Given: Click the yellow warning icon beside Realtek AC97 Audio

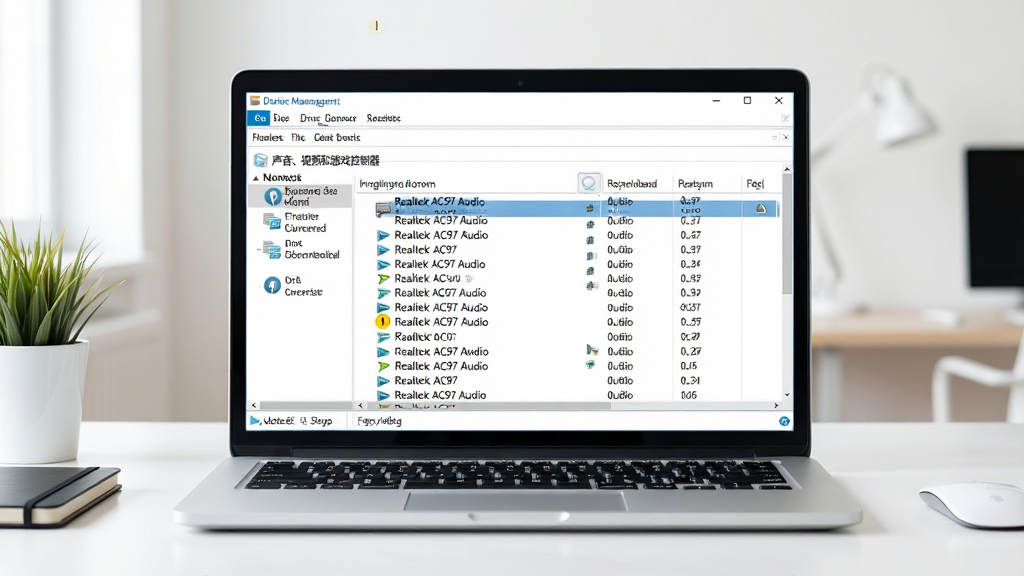Looking at the screenshot, I should pos(383,321).
